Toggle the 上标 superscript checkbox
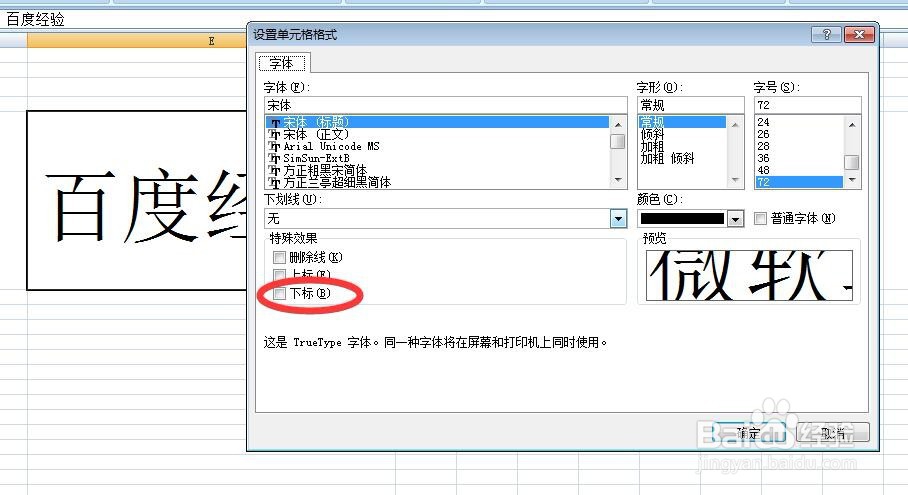The width and height of the screenshot is (908, 495). tap(279, 274)
